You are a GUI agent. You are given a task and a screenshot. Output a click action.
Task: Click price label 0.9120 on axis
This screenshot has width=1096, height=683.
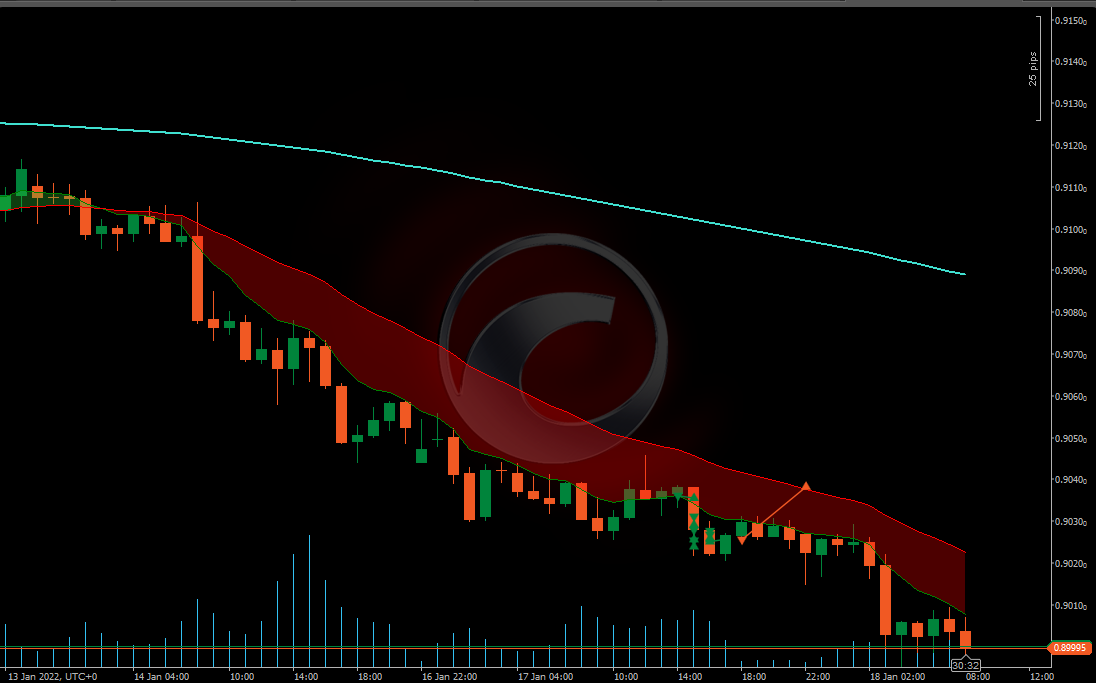[x=1070, y=146]
